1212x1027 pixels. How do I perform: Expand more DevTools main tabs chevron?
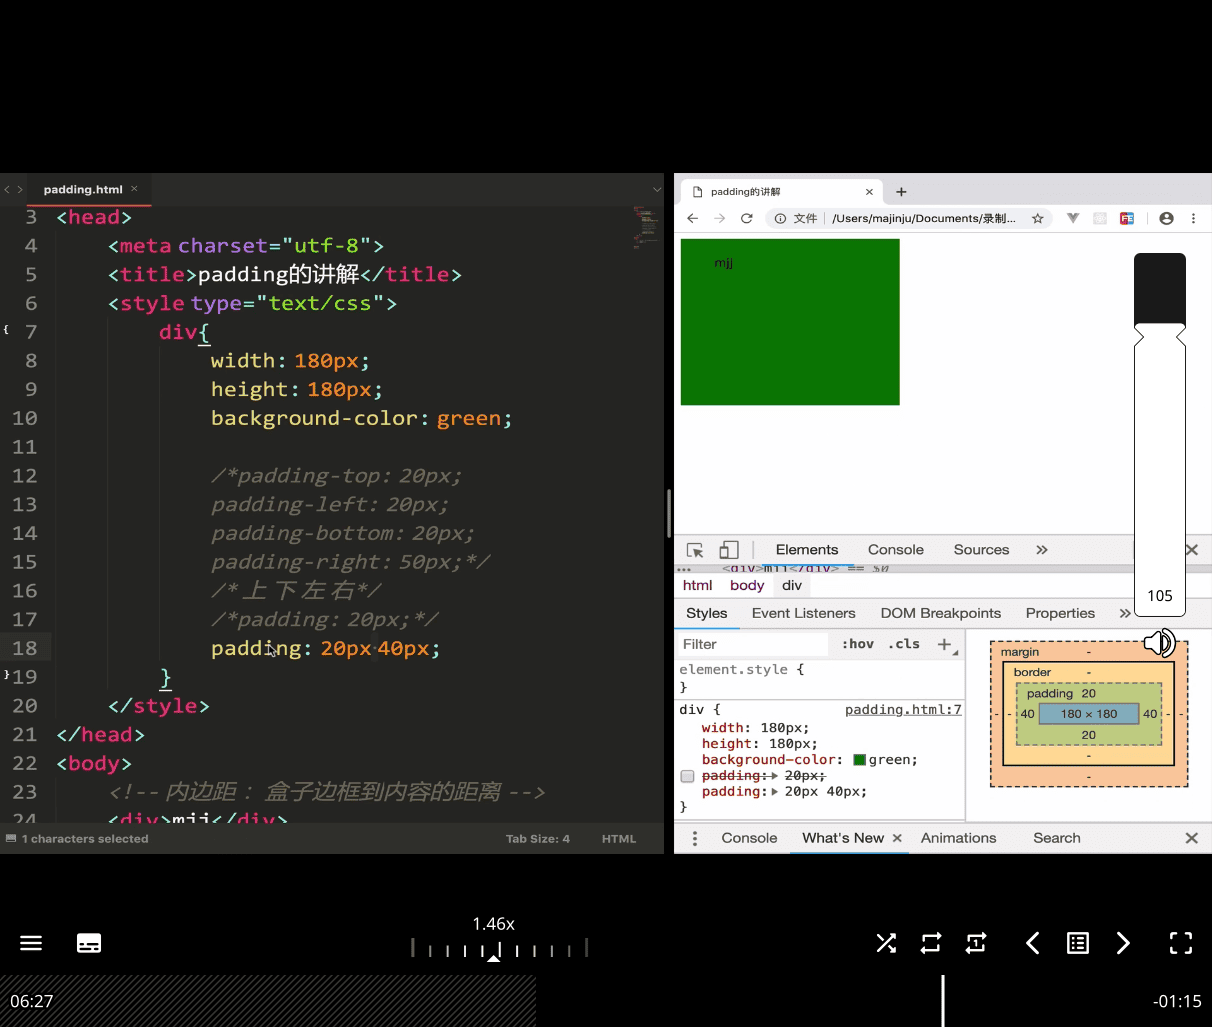(1042, 550)
